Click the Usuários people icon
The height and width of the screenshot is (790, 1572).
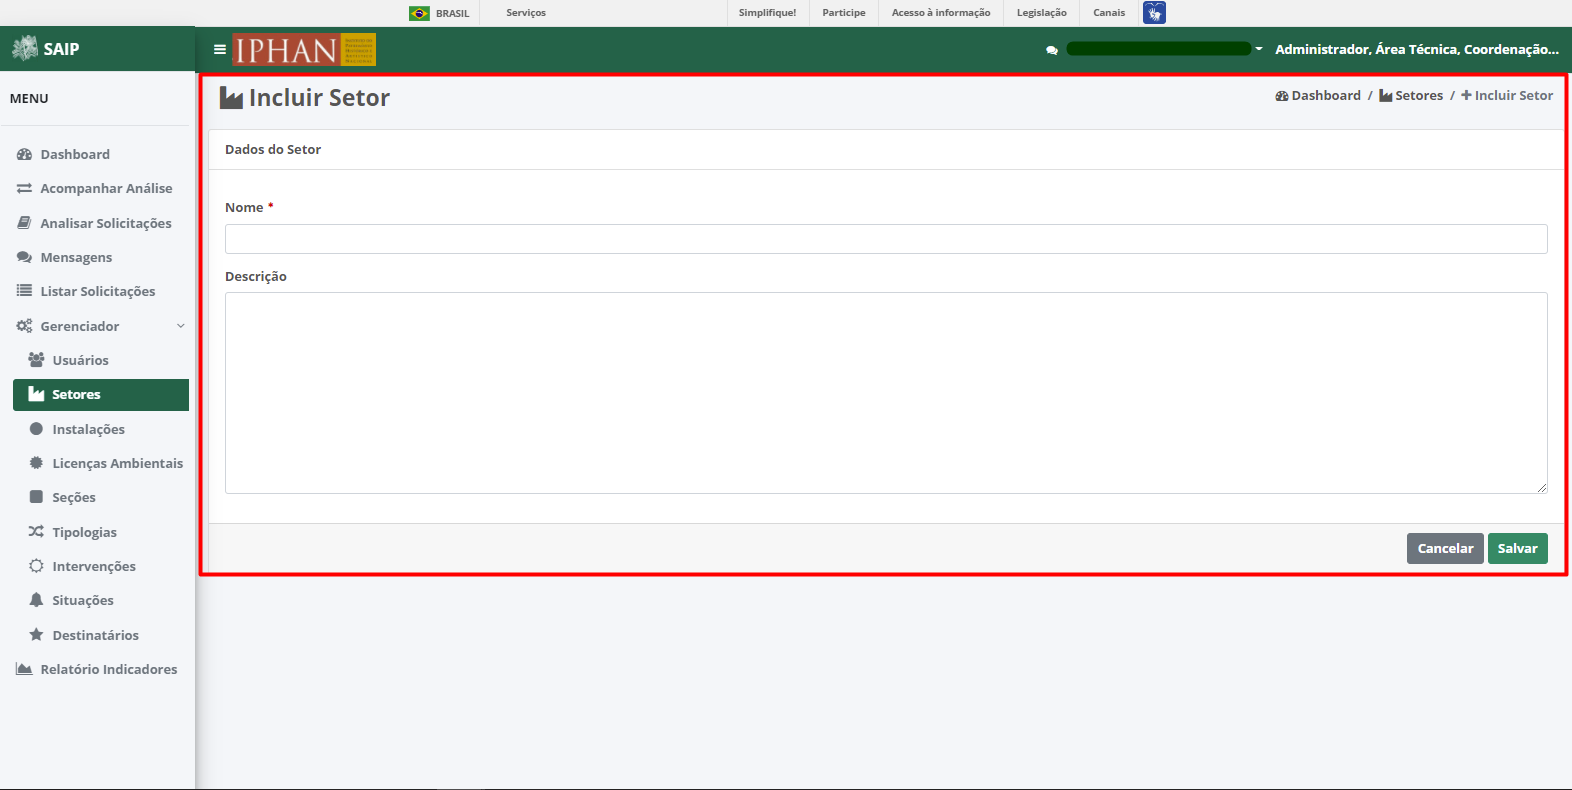(36, 360)
